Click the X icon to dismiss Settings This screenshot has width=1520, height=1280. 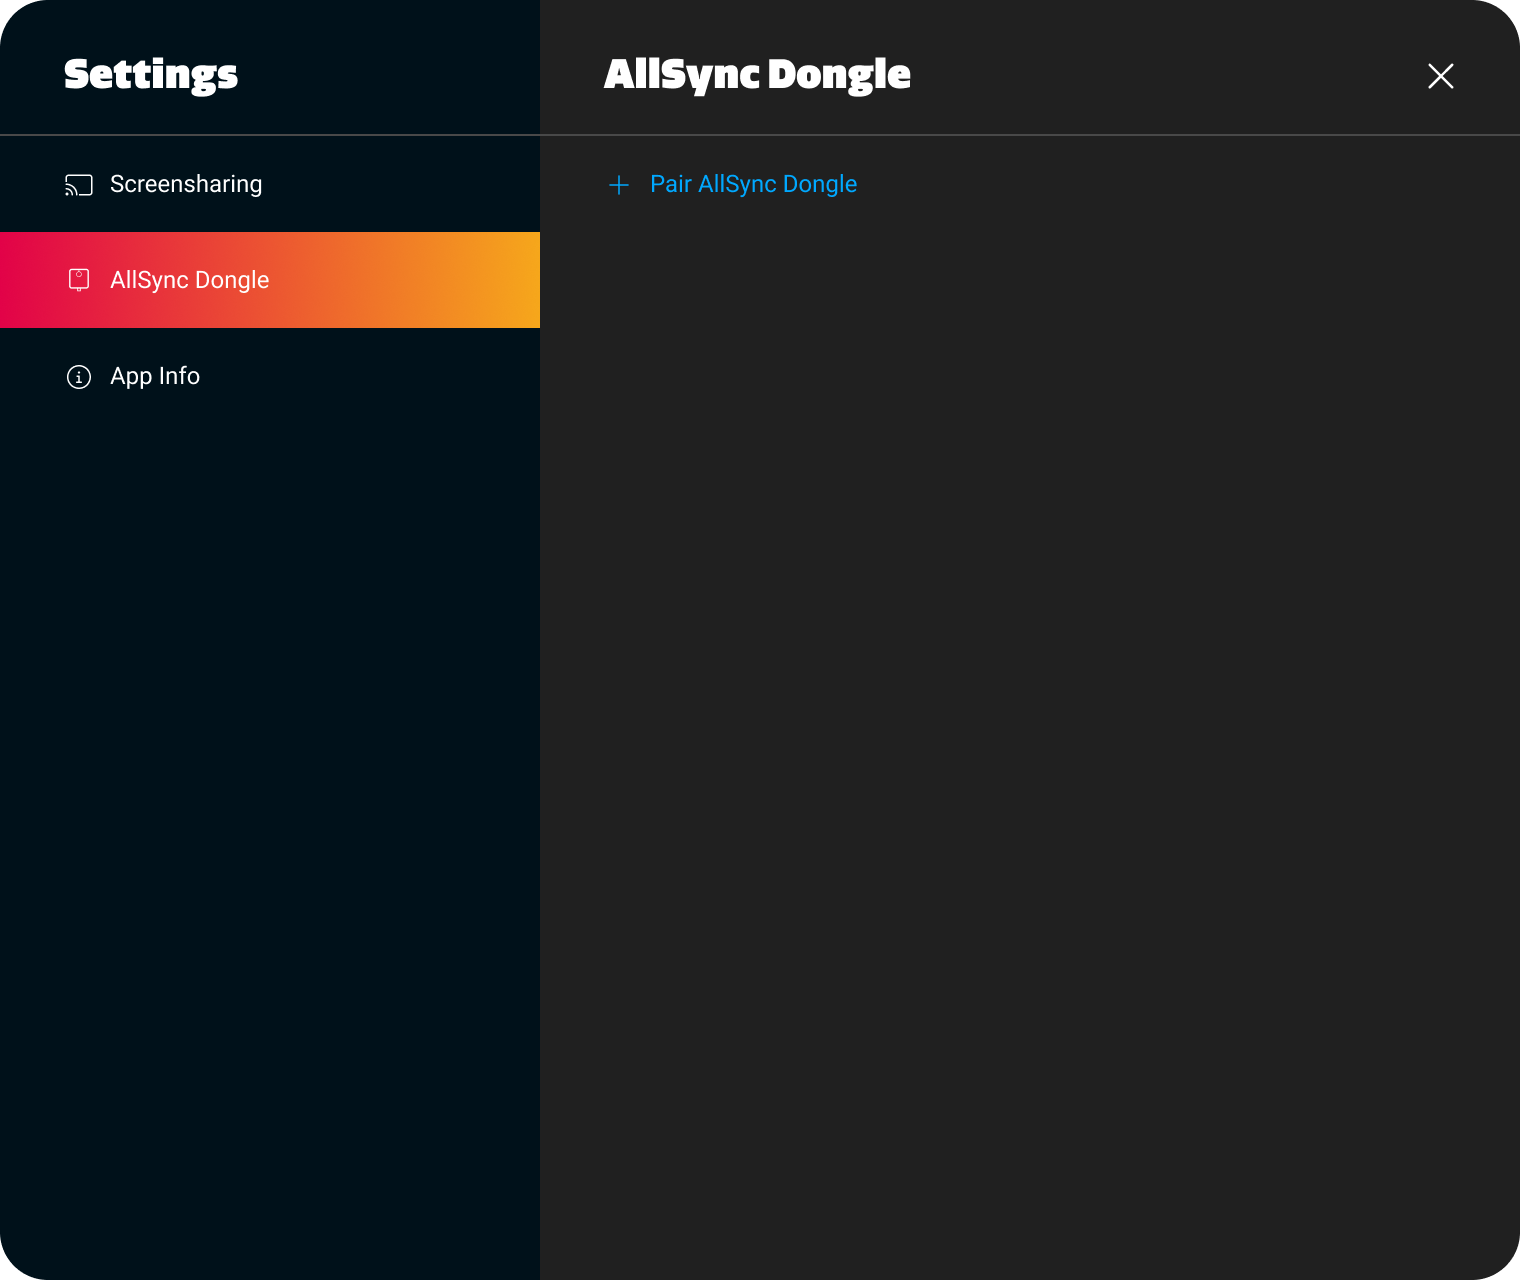(x=1440, y=76)
